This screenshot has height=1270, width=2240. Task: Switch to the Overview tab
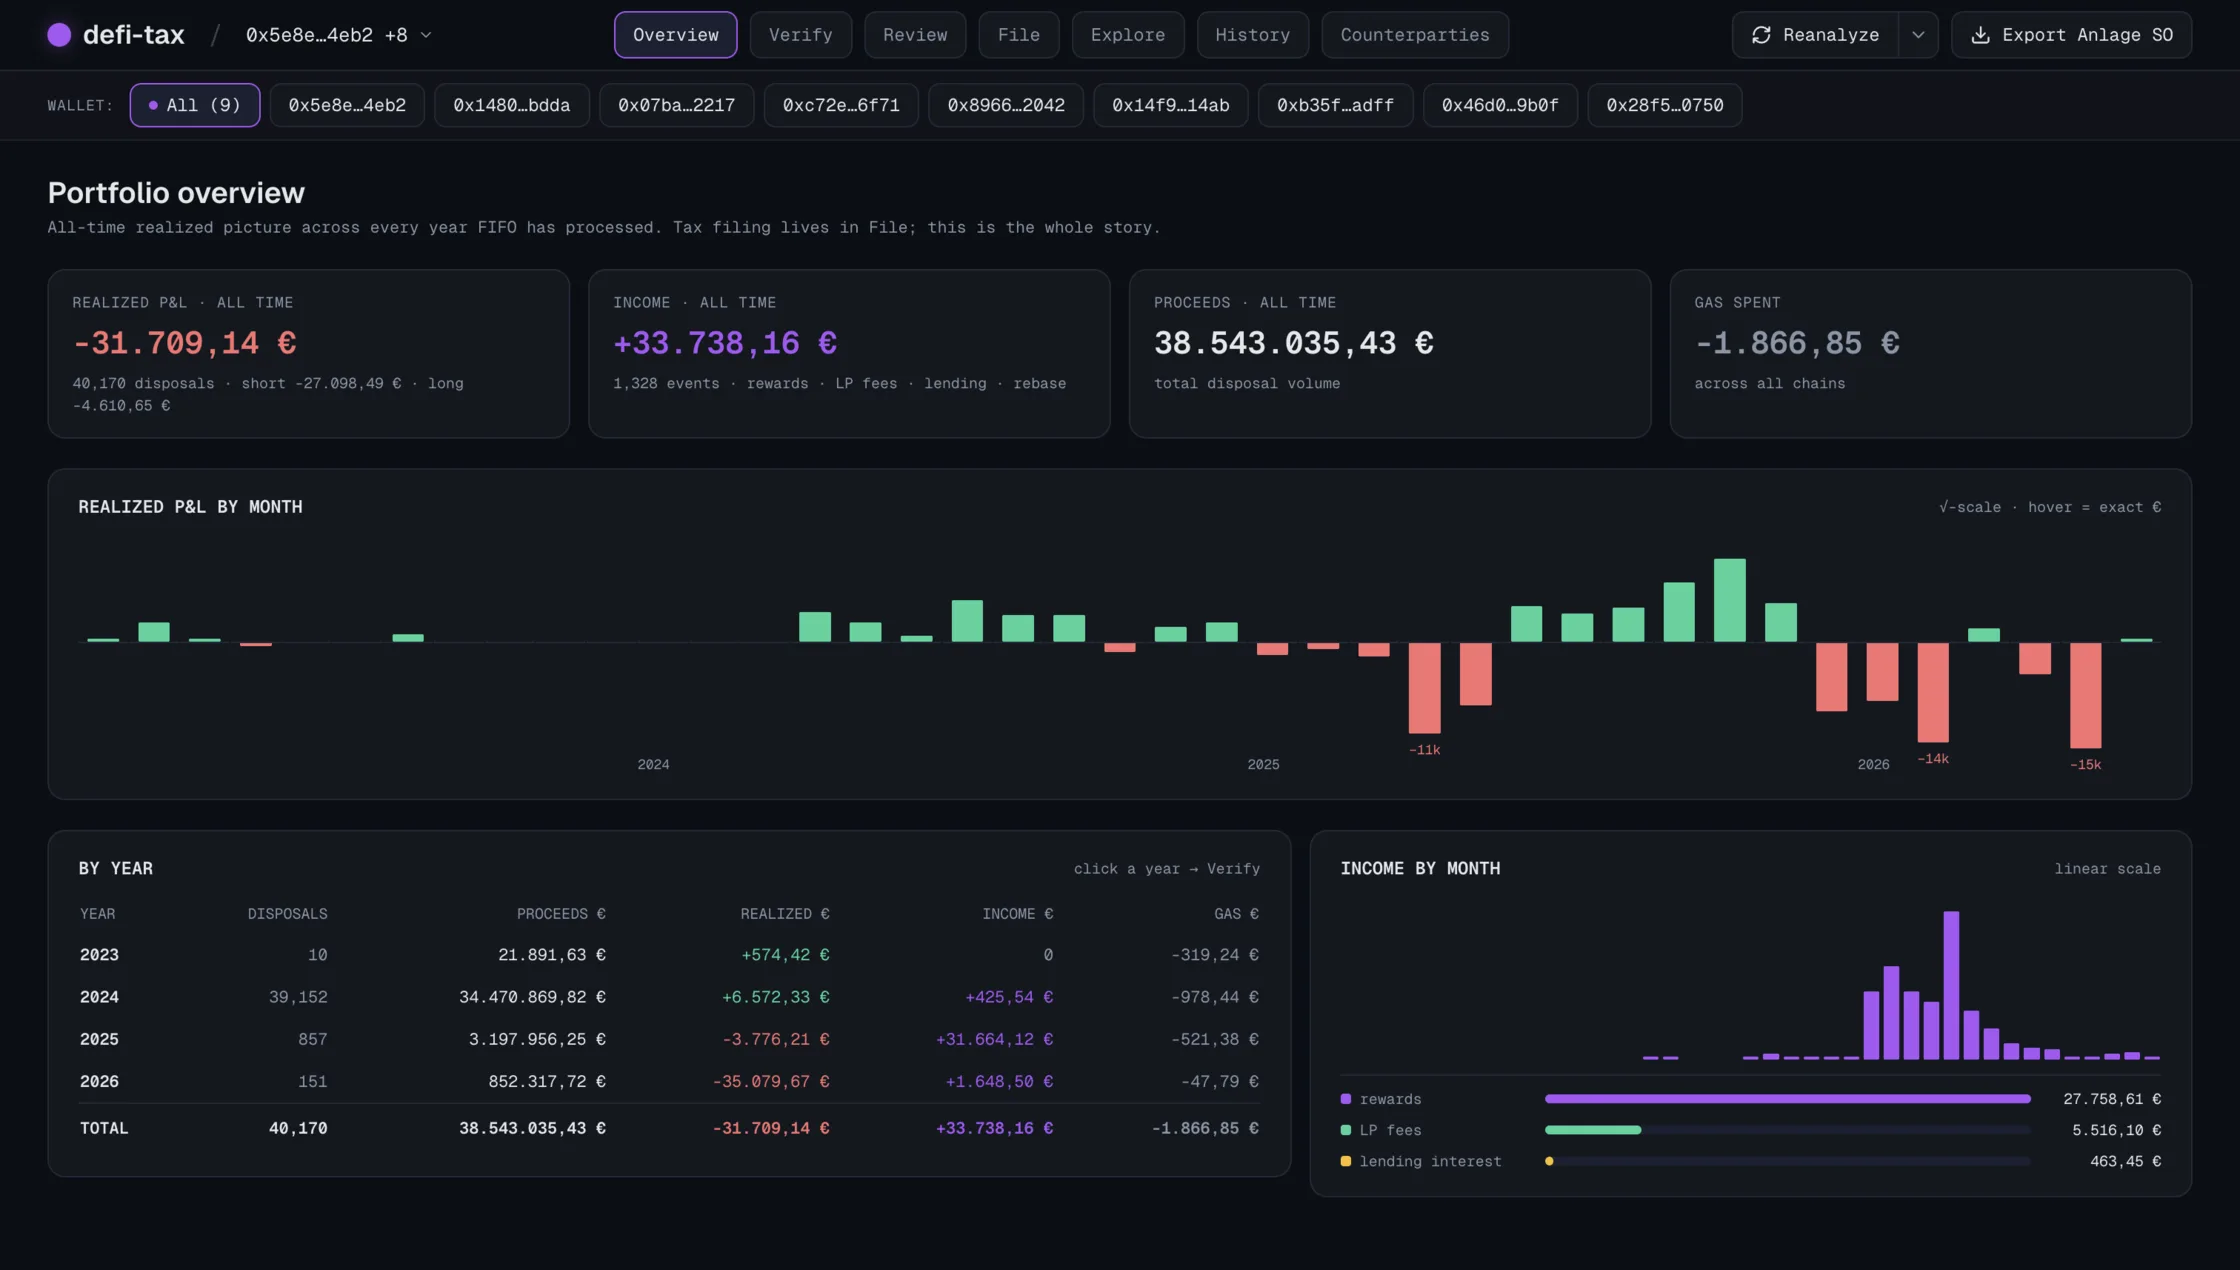pos(675,35)
